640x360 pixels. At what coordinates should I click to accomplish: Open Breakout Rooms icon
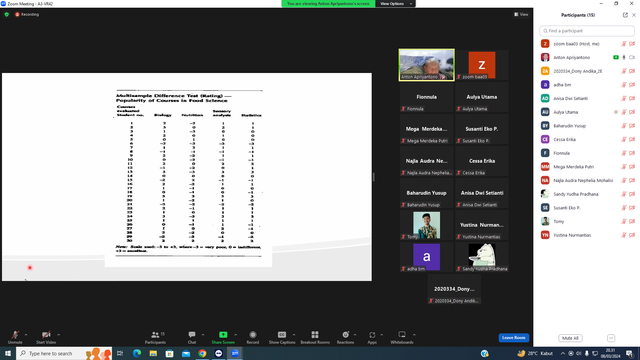pyautogui.click(x=315, y=335)
